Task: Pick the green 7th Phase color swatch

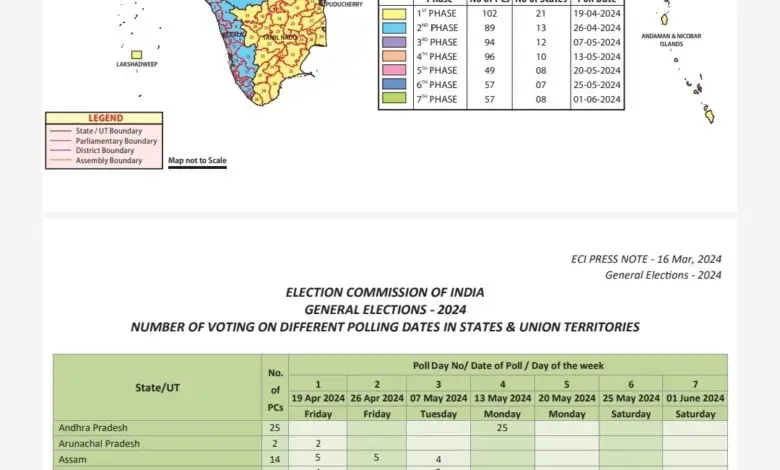Action: tap(394, 98)
